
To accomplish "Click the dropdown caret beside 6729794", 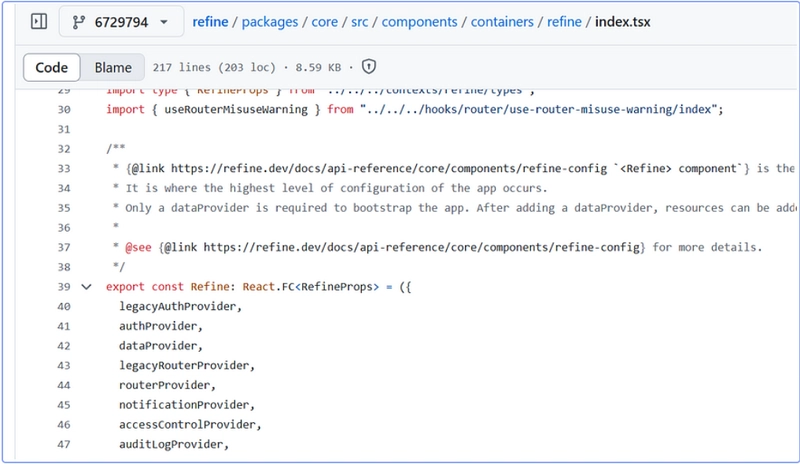I will 164,22.
